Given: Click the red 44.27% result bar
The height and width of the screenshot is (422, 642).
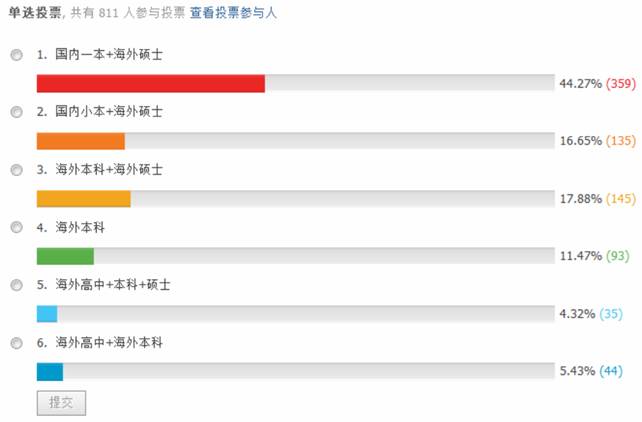Looking at the screenshot, I should click(x=151, y=83).
